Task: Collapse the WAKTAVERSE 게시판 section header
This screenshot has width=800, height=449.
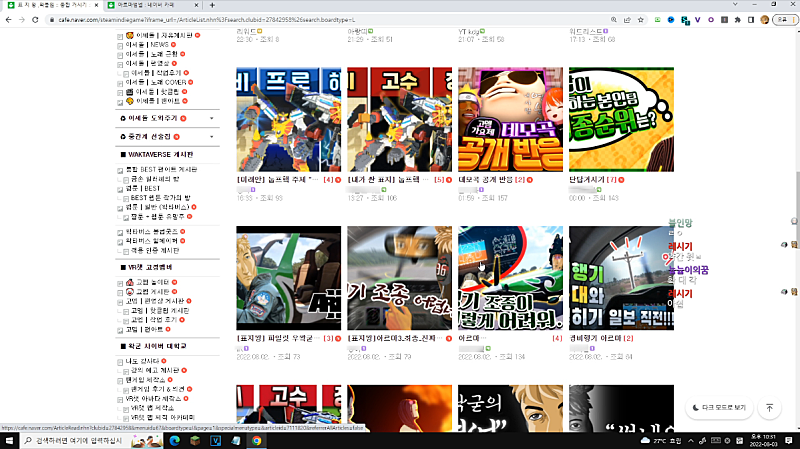Action: (x=160, y=154)
